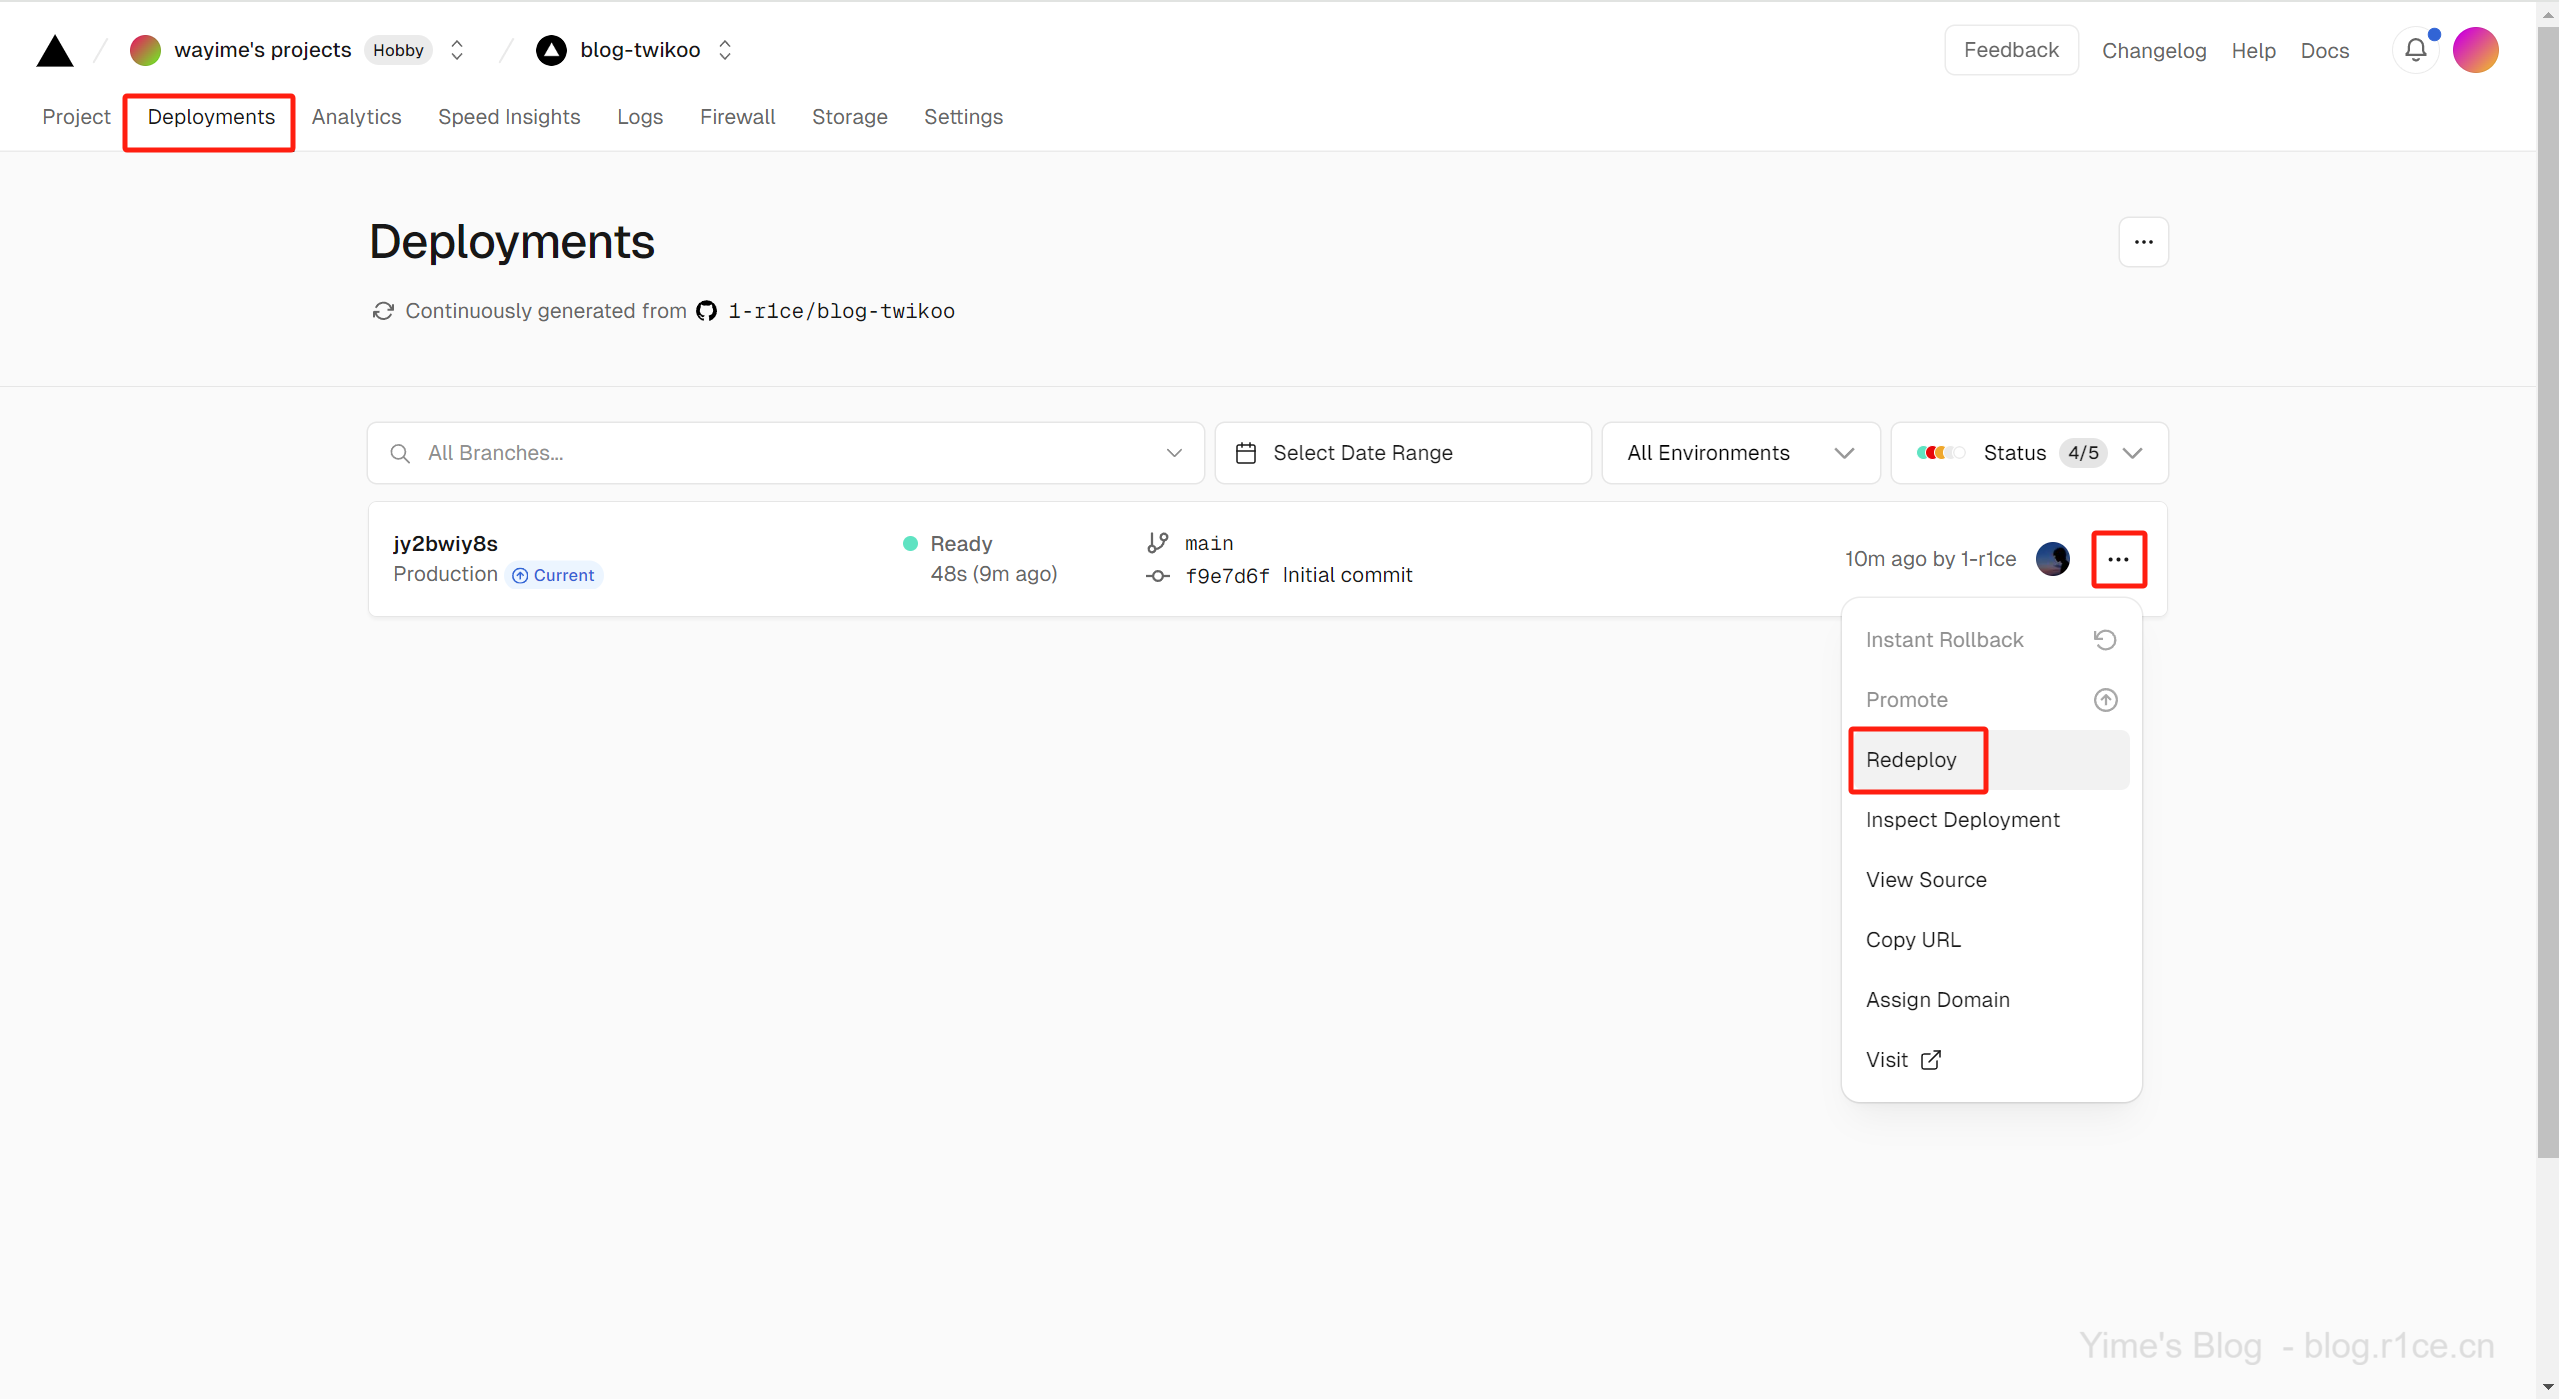Open the deployment row's three-dot menu
The width and height of the screenshot is (2559, 1399).
(2118, 559)
